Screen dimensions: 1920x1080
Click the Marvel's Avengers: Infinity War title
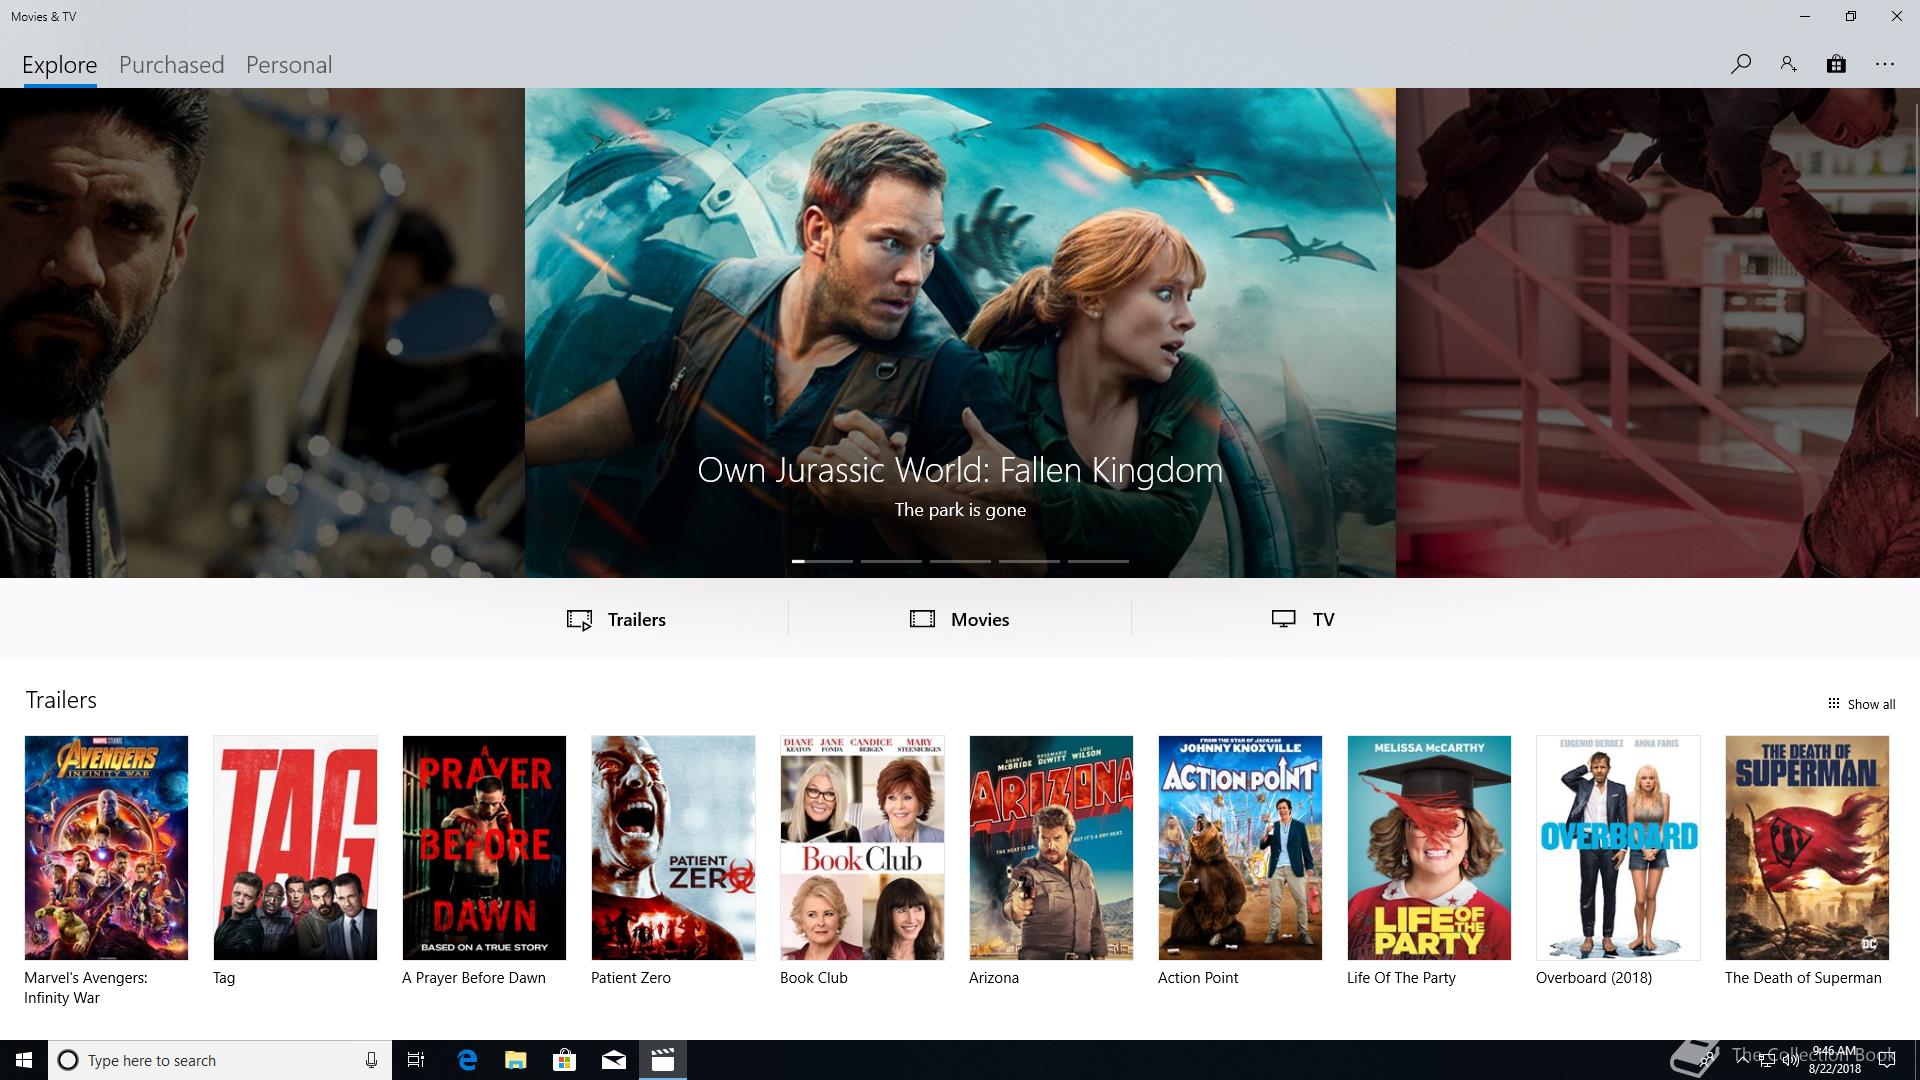(86, 988)
